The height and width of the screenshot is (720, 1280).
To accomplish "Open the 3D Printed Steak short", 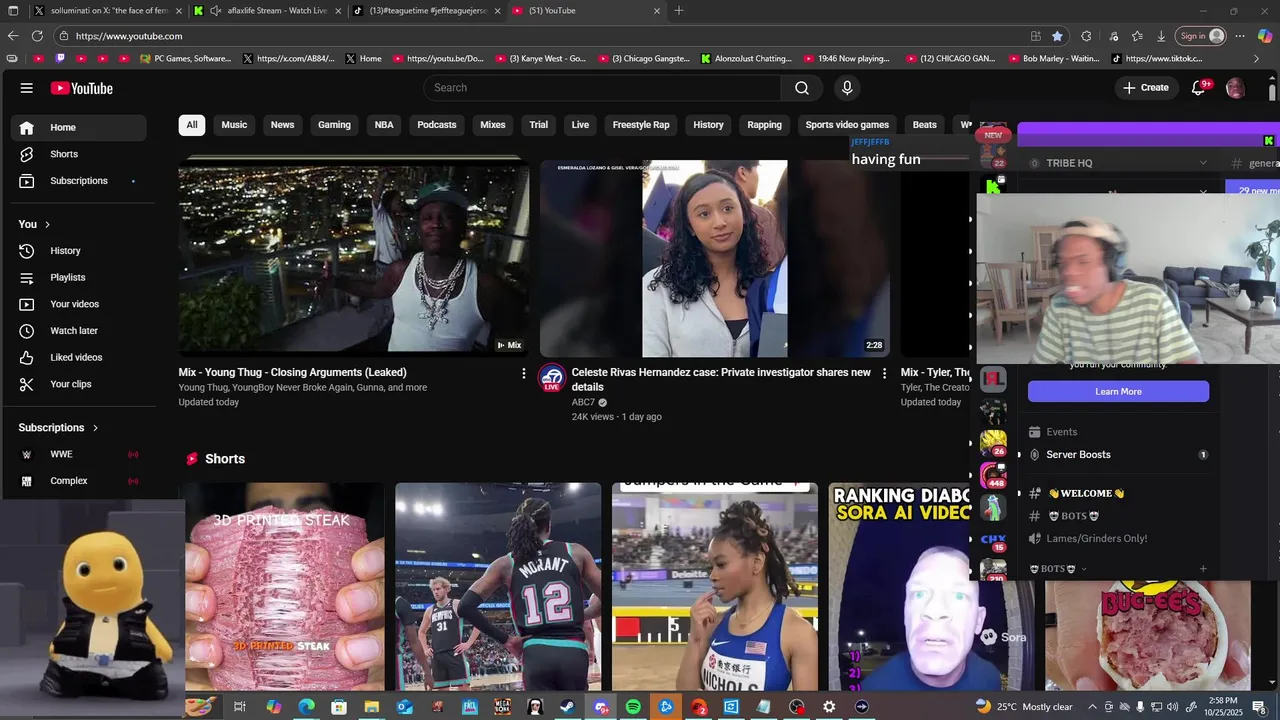I will pos(285,587).
